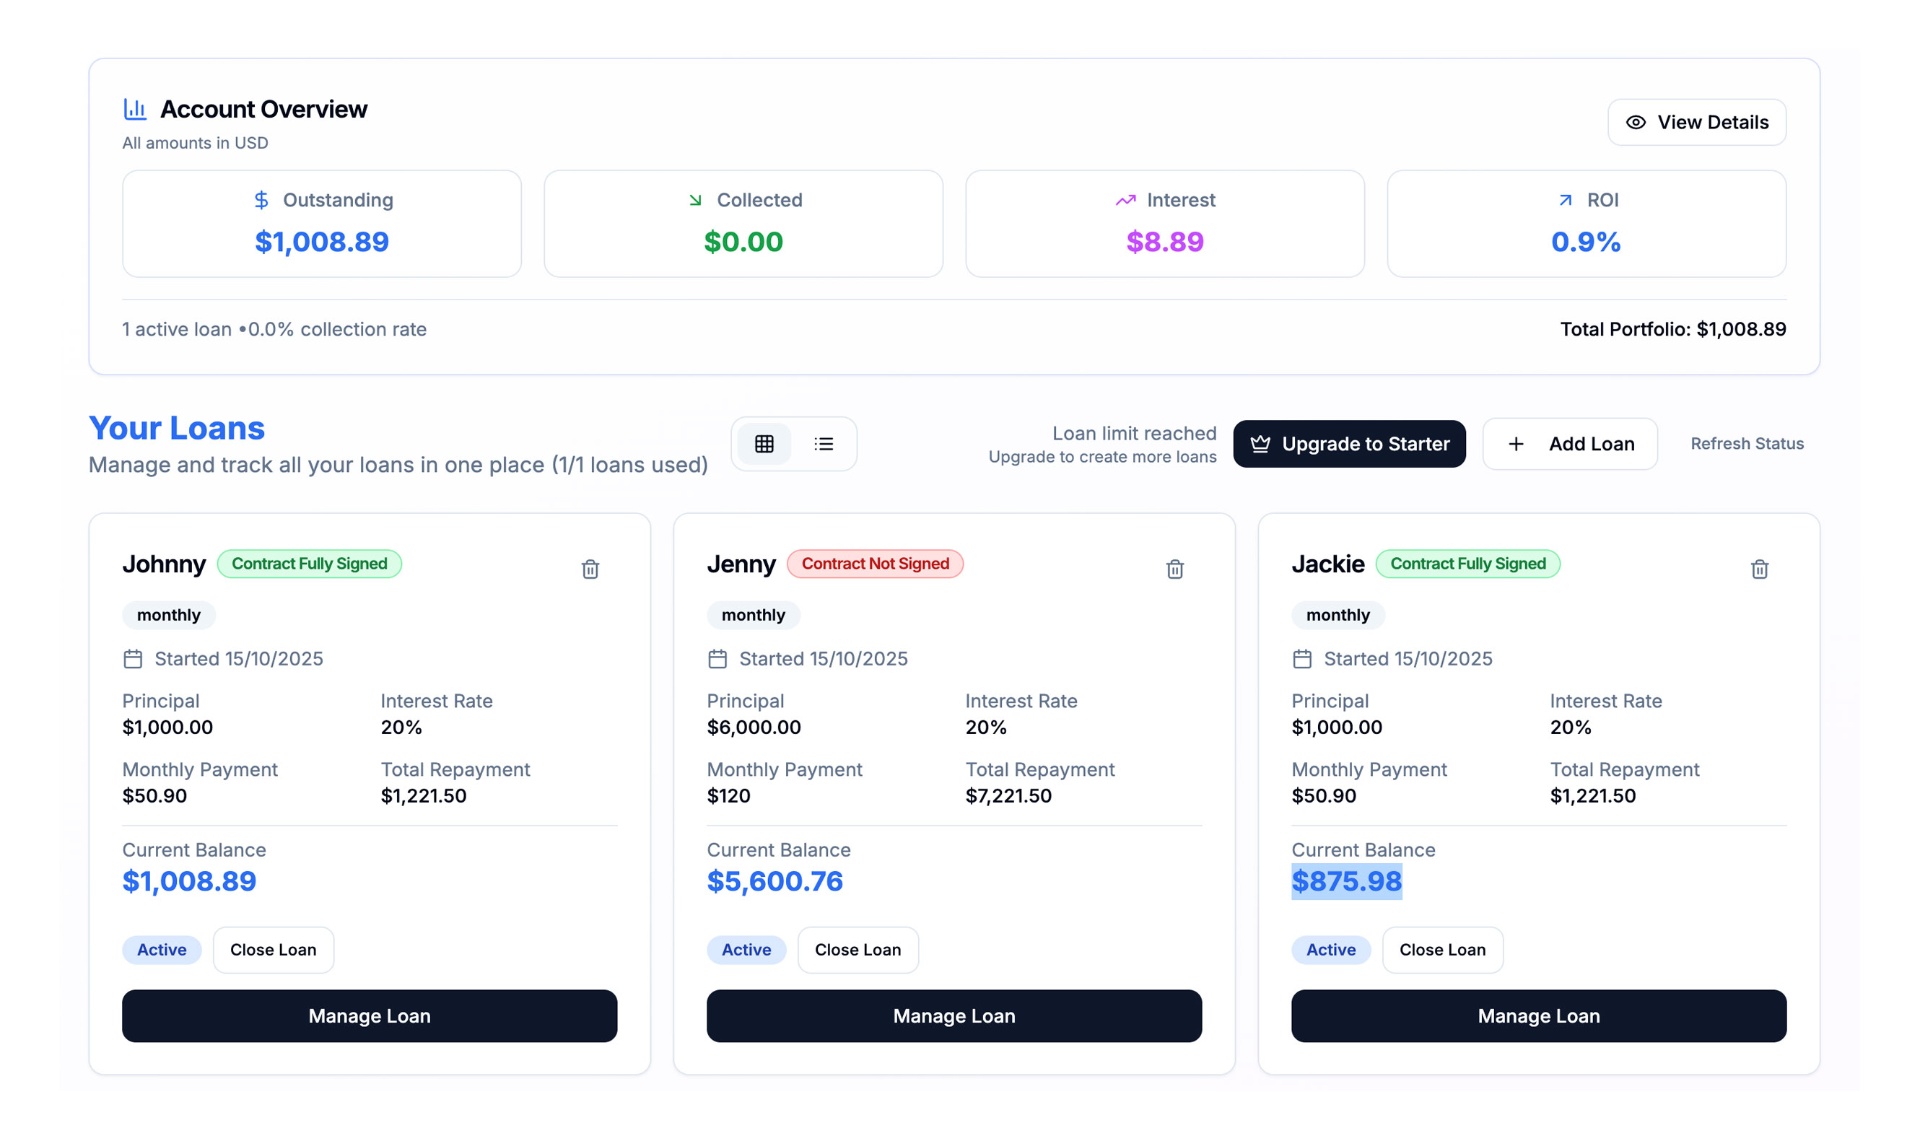This screenshot has height=1141, width=1920.
Task: Click the Contract Not Signed badge for Jenny
Action: [x=875, y=563]
